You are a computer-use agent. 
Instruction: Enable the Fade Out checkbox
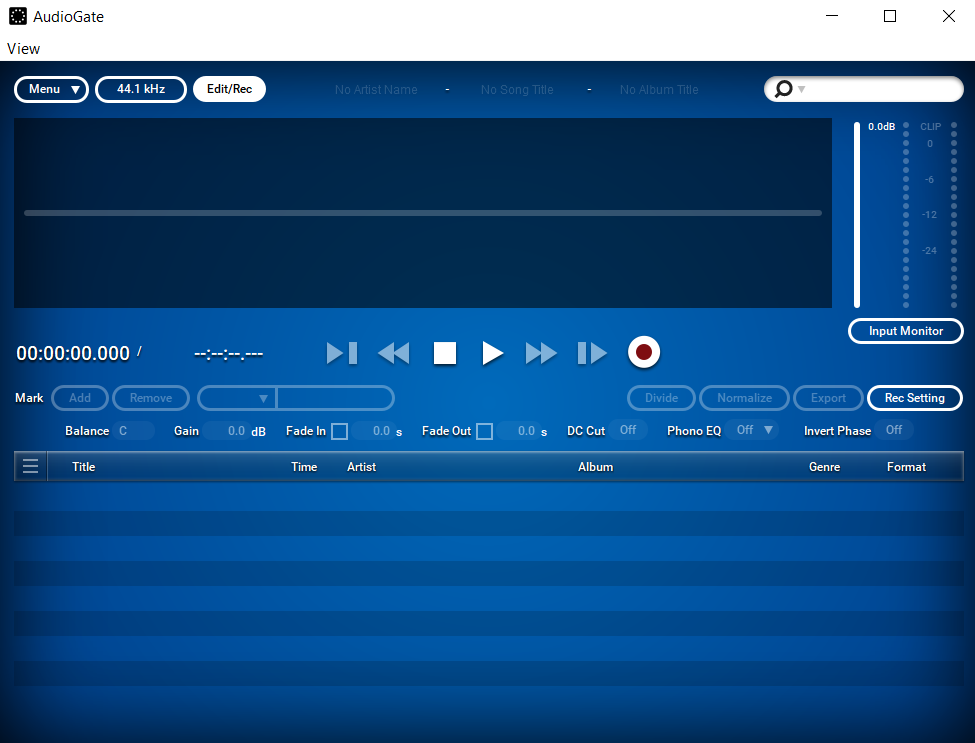pos(484,431)
